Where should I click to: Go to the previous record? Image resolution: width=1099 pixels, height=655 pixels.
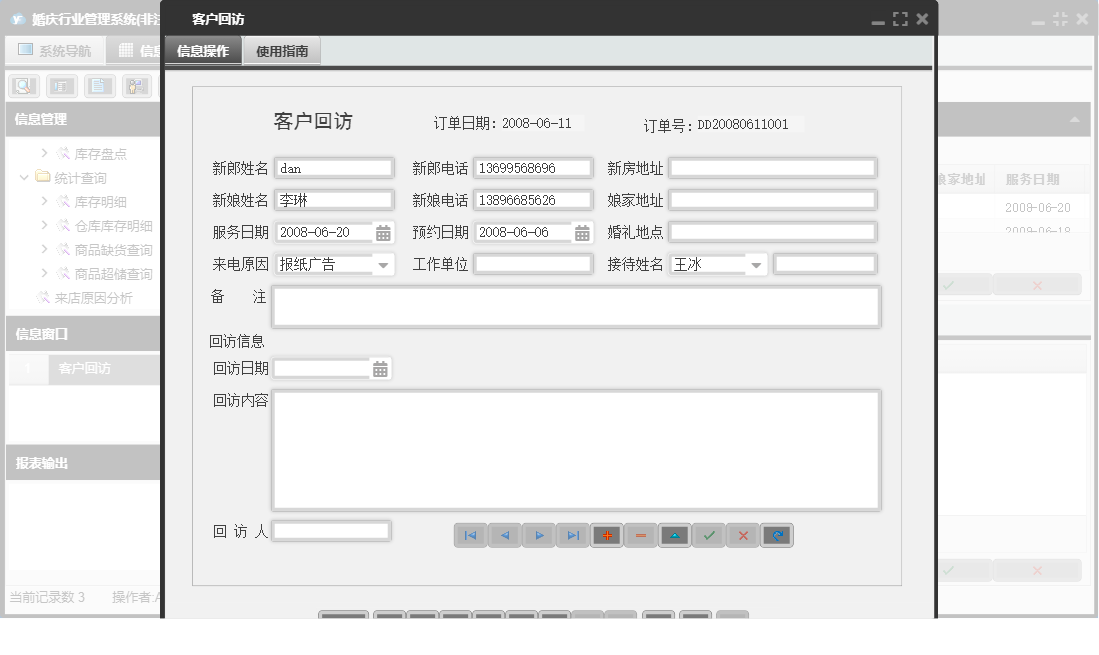point(505,535)
